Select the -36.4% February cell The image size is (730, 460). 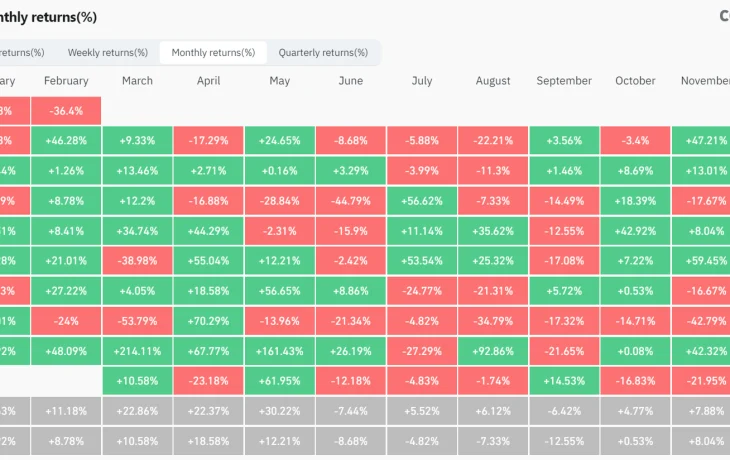(x=66, y=111)
